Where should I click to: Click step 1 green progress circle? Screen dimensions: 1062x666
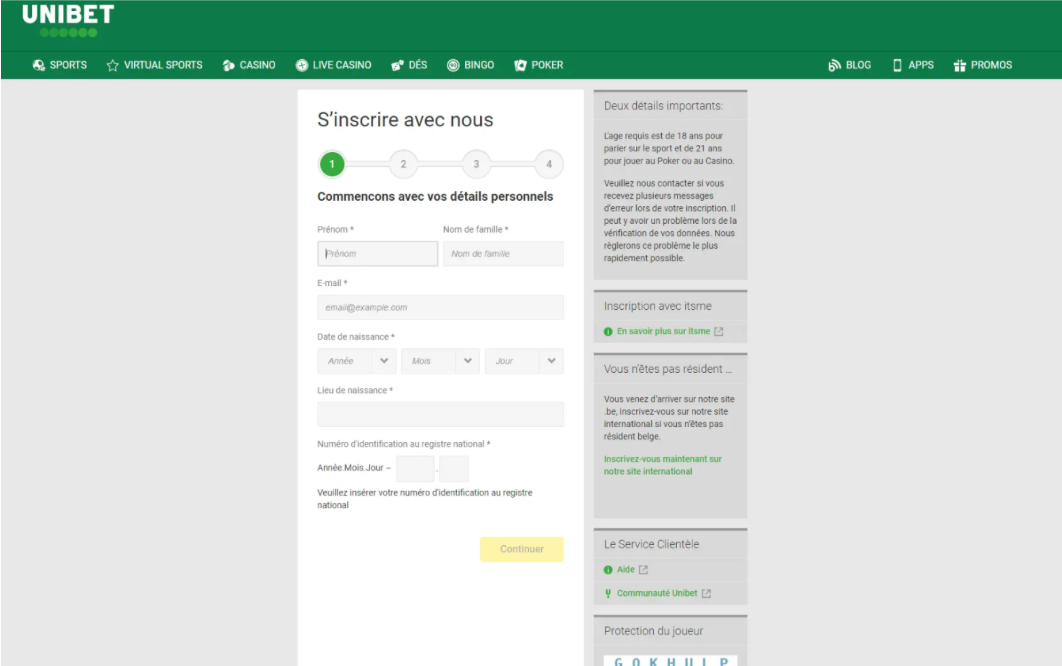click(x=332, y=164)
